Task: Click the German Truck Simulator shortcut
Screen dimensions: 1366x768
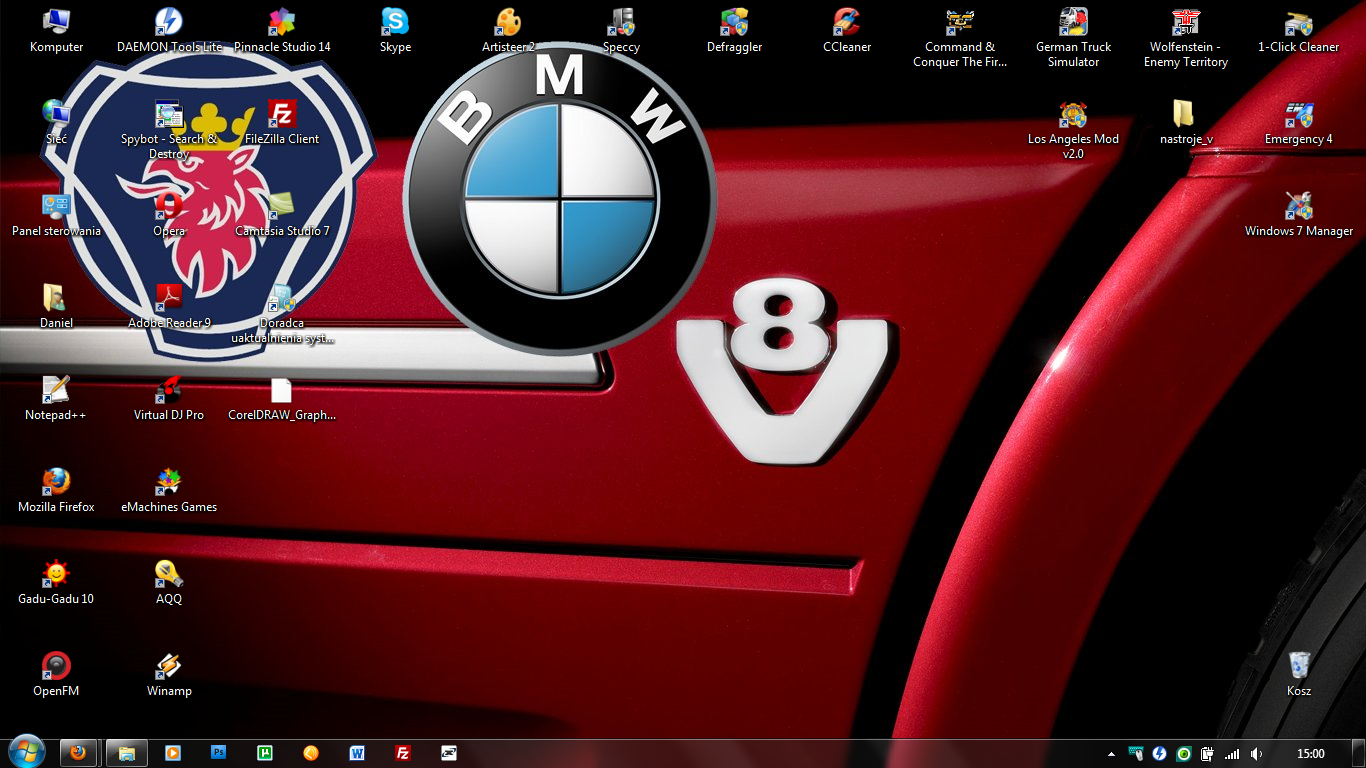Action: point(1073,23)
